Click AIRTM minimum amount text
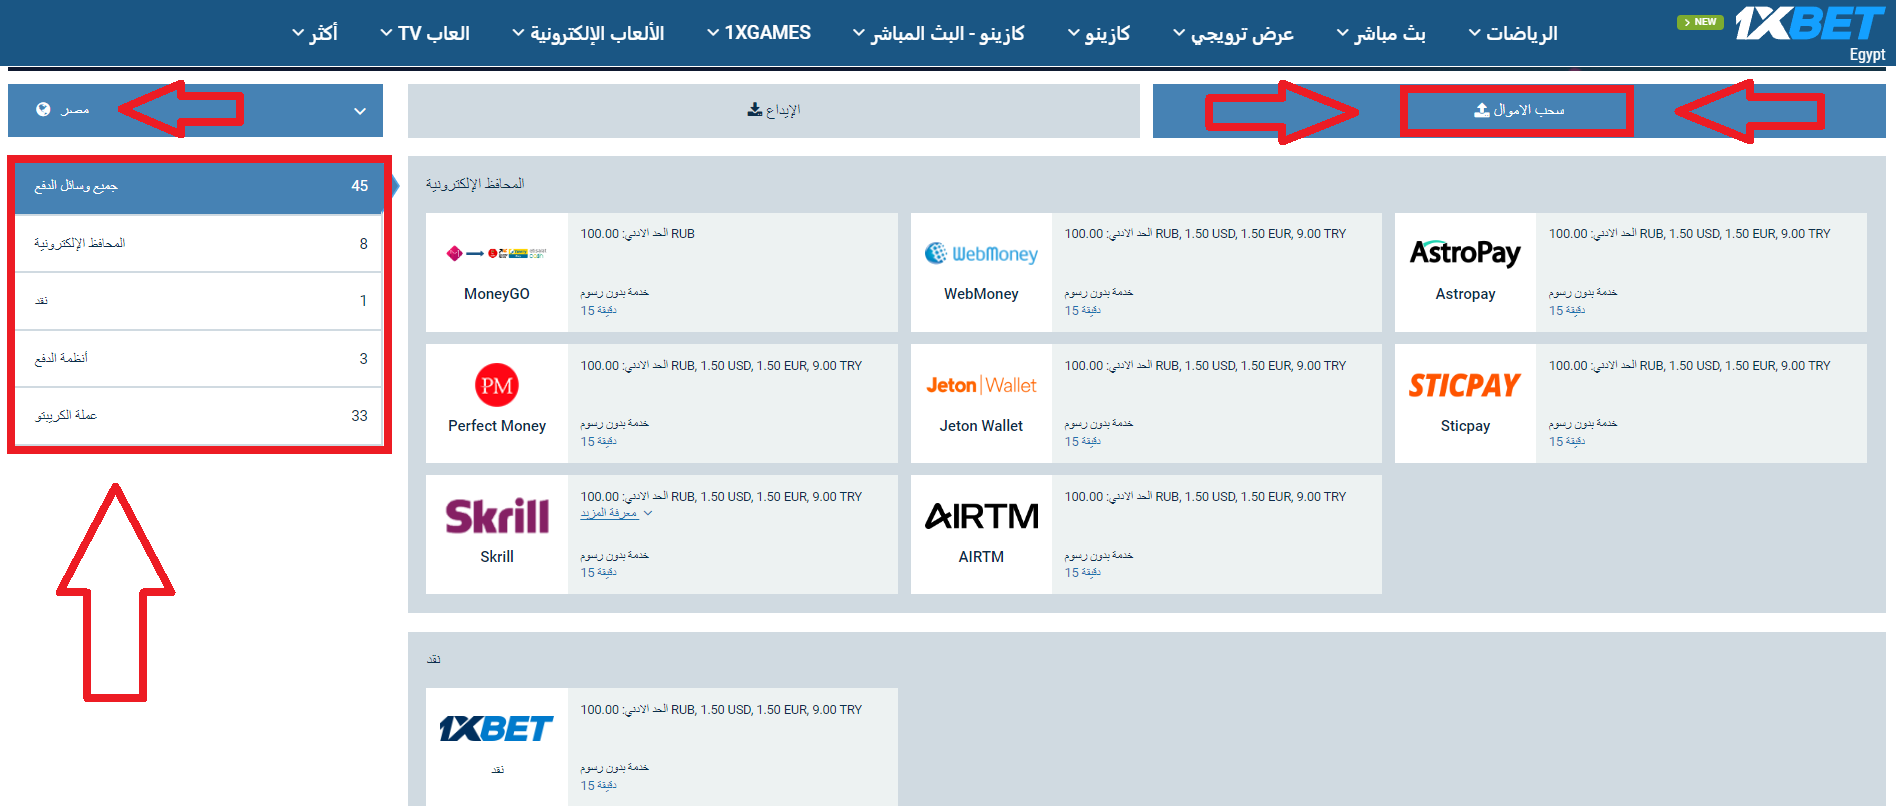The width and height of the screenshot is (1896, 806). (x=1205, y=497)
